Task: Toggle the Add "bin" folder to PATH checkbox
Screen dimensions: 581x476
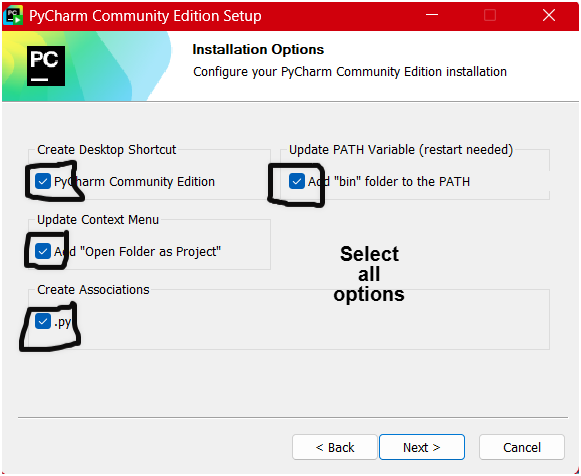Action: 296,182
